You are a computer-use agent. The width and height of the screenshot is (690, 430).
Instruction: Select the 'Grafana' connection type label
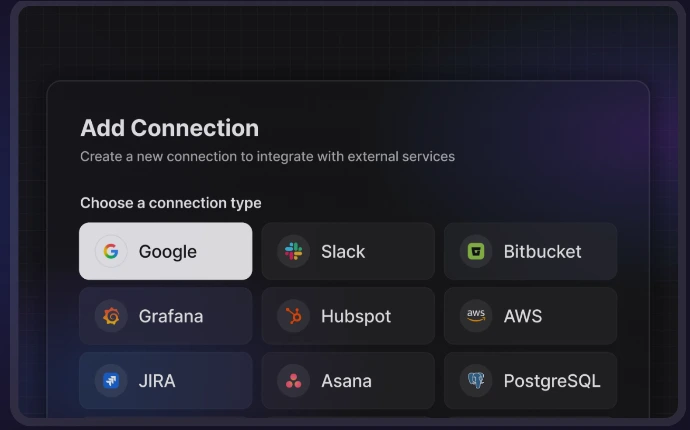tap(171, 316)
